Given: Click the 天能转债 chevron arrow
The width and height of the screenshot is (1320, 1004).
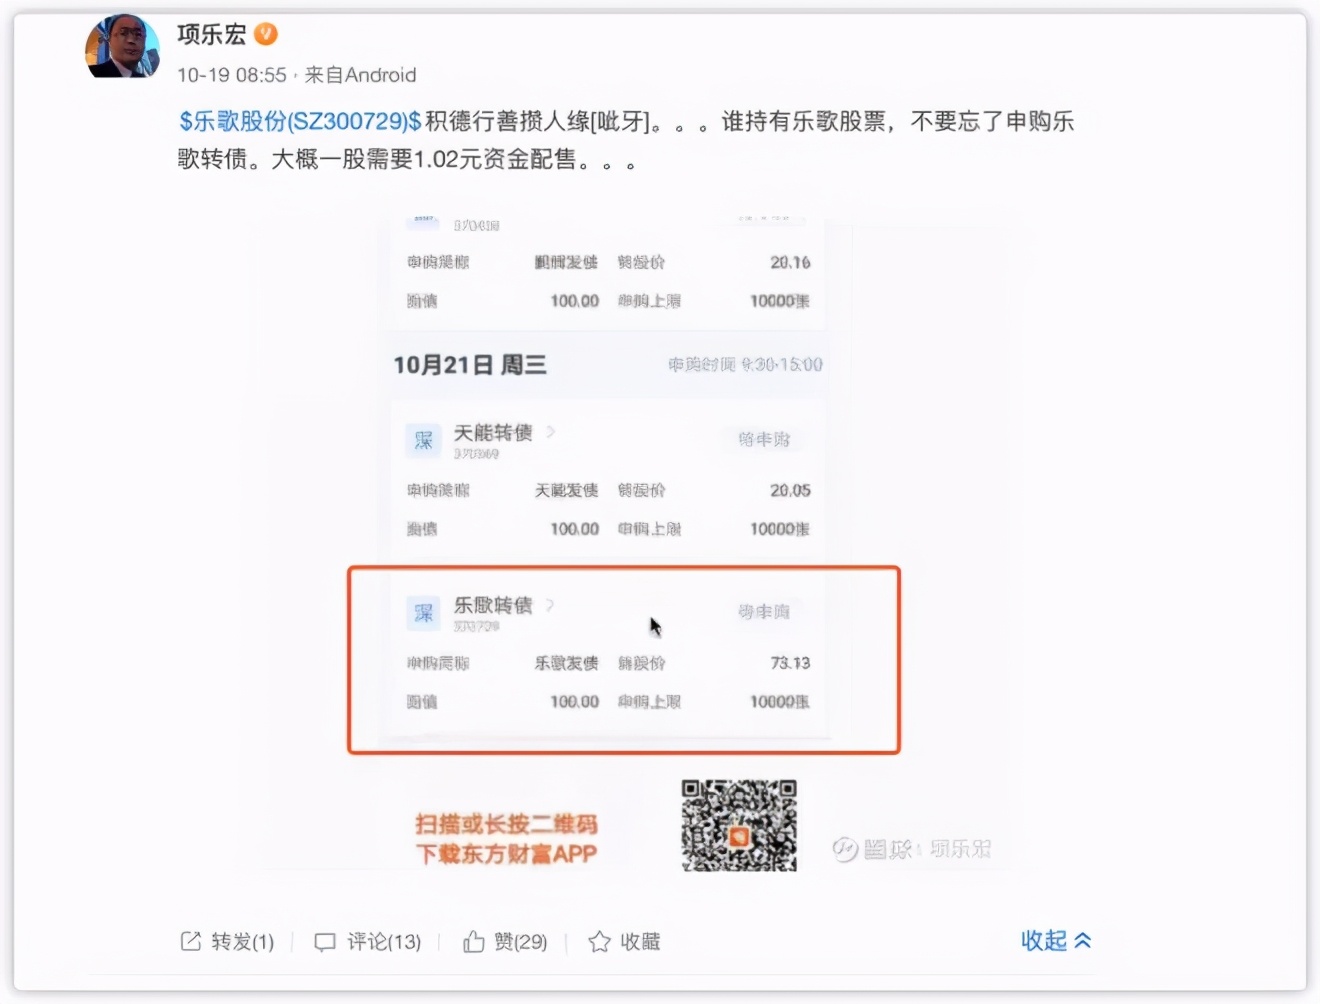Looking at the screenshot, I should (551, 432).
